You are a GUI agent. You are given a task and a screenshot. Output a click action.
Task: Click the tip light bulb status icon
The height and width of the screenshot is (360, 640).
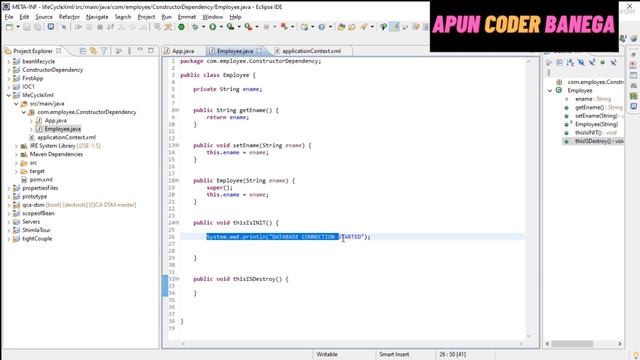(636, 355)
